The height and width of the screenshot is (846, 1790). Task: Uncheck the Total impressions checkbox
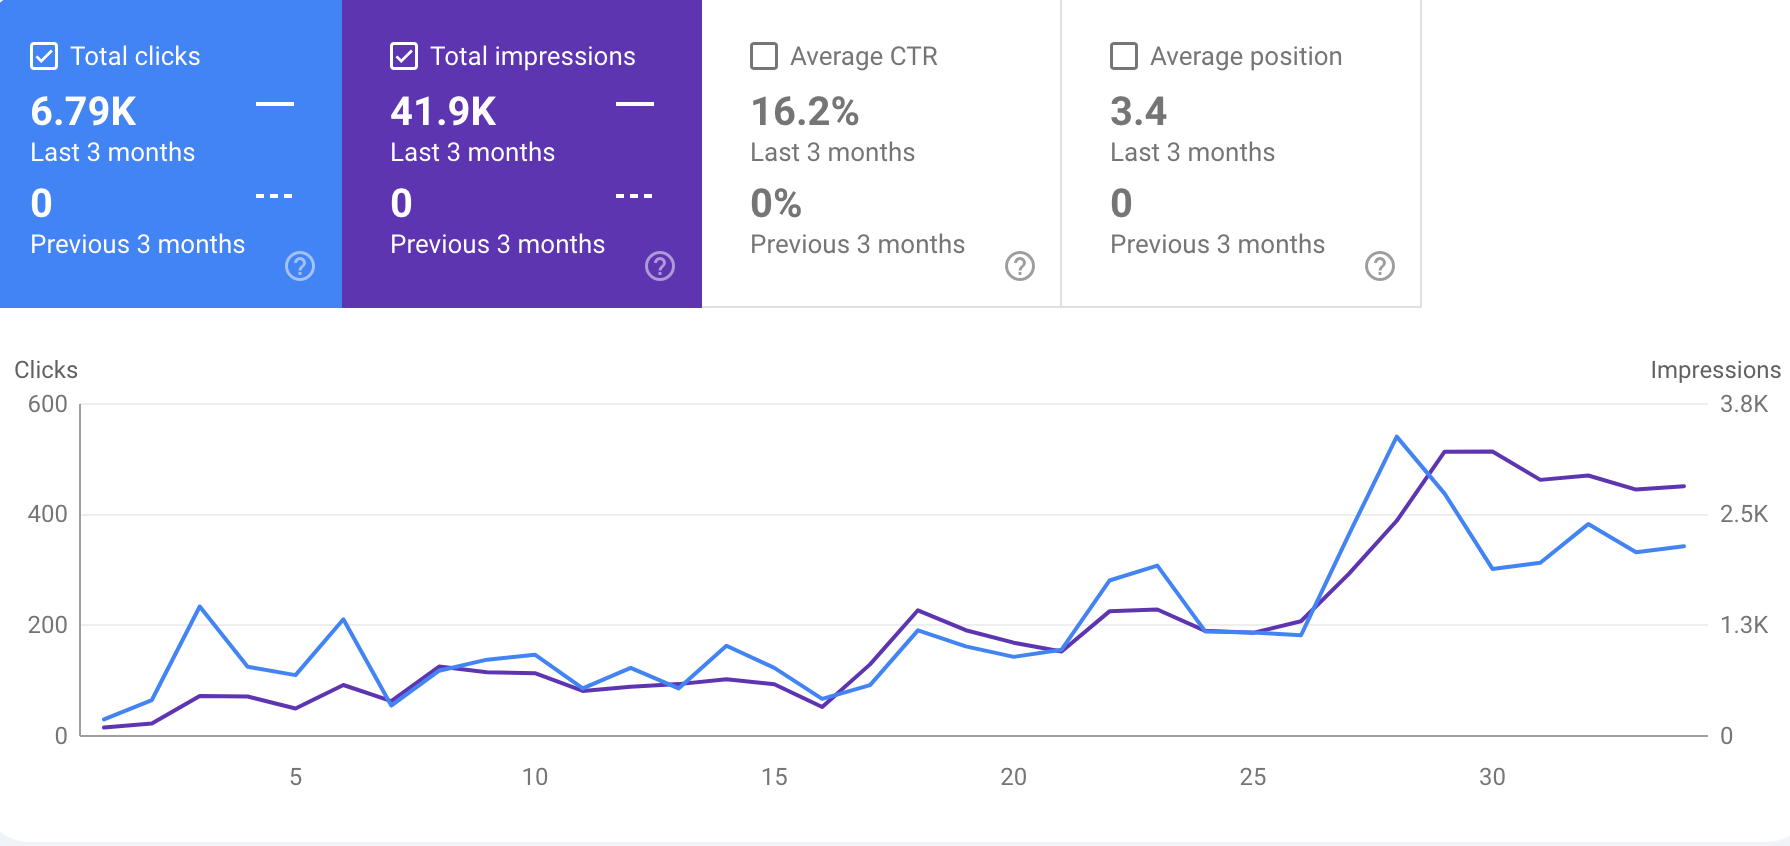point(404,56)
